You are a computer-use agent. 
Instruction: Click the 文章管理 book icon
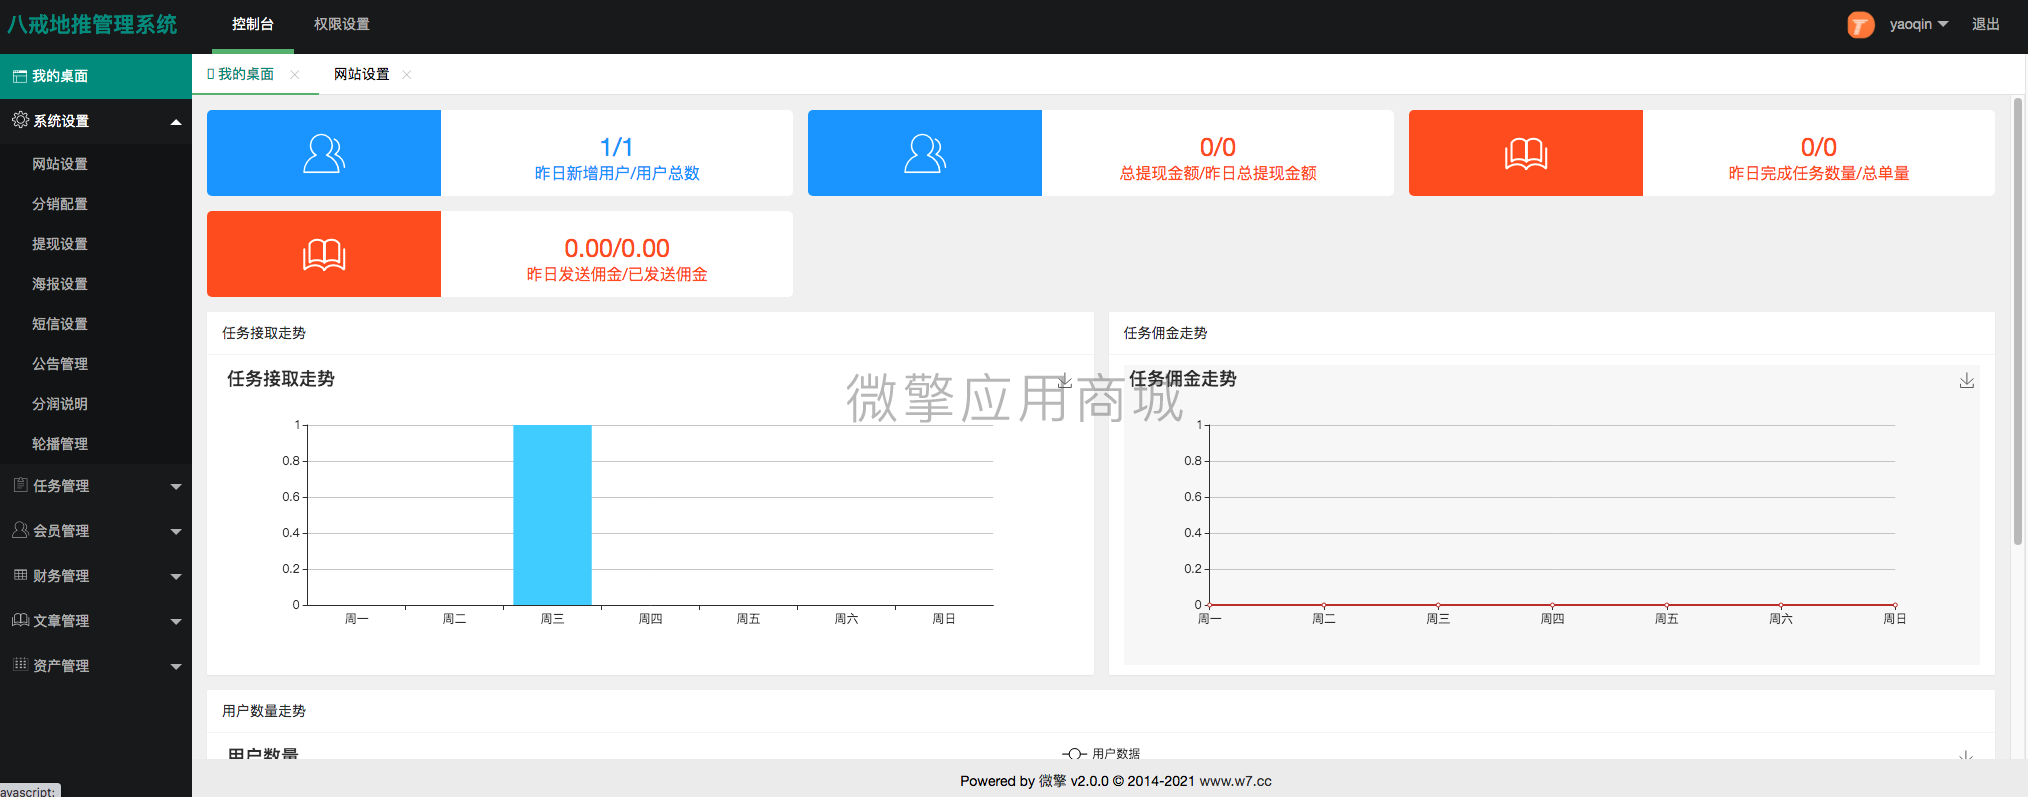(20, 620)
